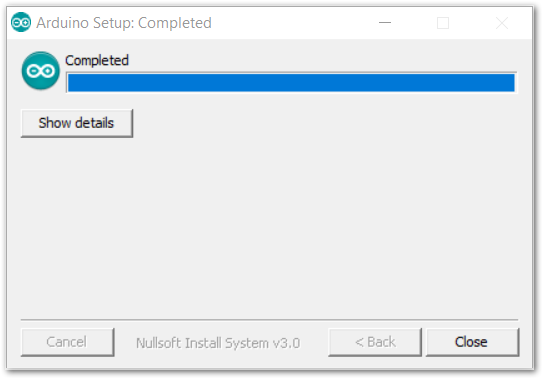Click the greyed-out < Back button
The width and height of the screenshot is (543, 379).
click(x=375, y=342)
